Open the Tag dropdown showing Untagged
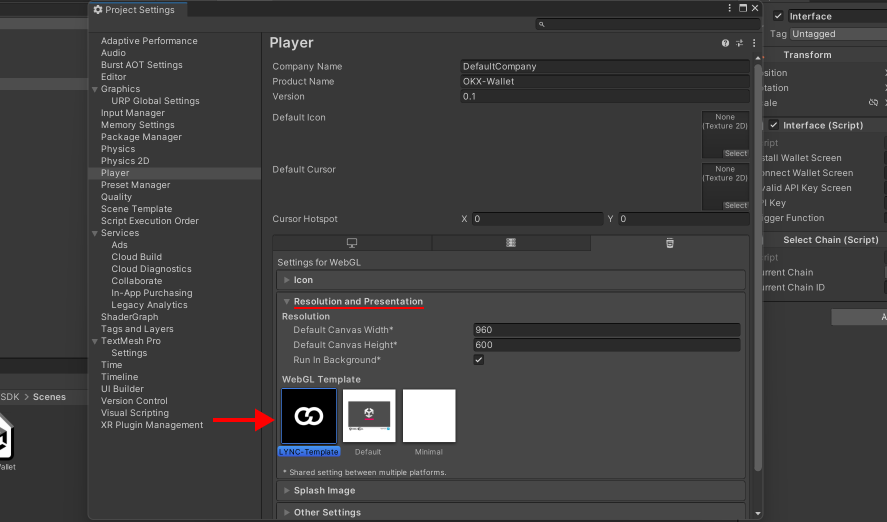 point(838,34)
